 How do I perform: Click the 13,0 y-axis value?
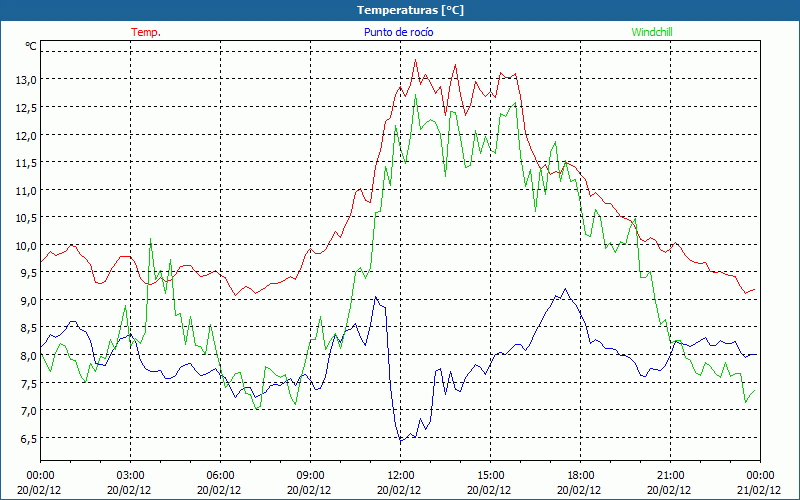tap(26, 80)
